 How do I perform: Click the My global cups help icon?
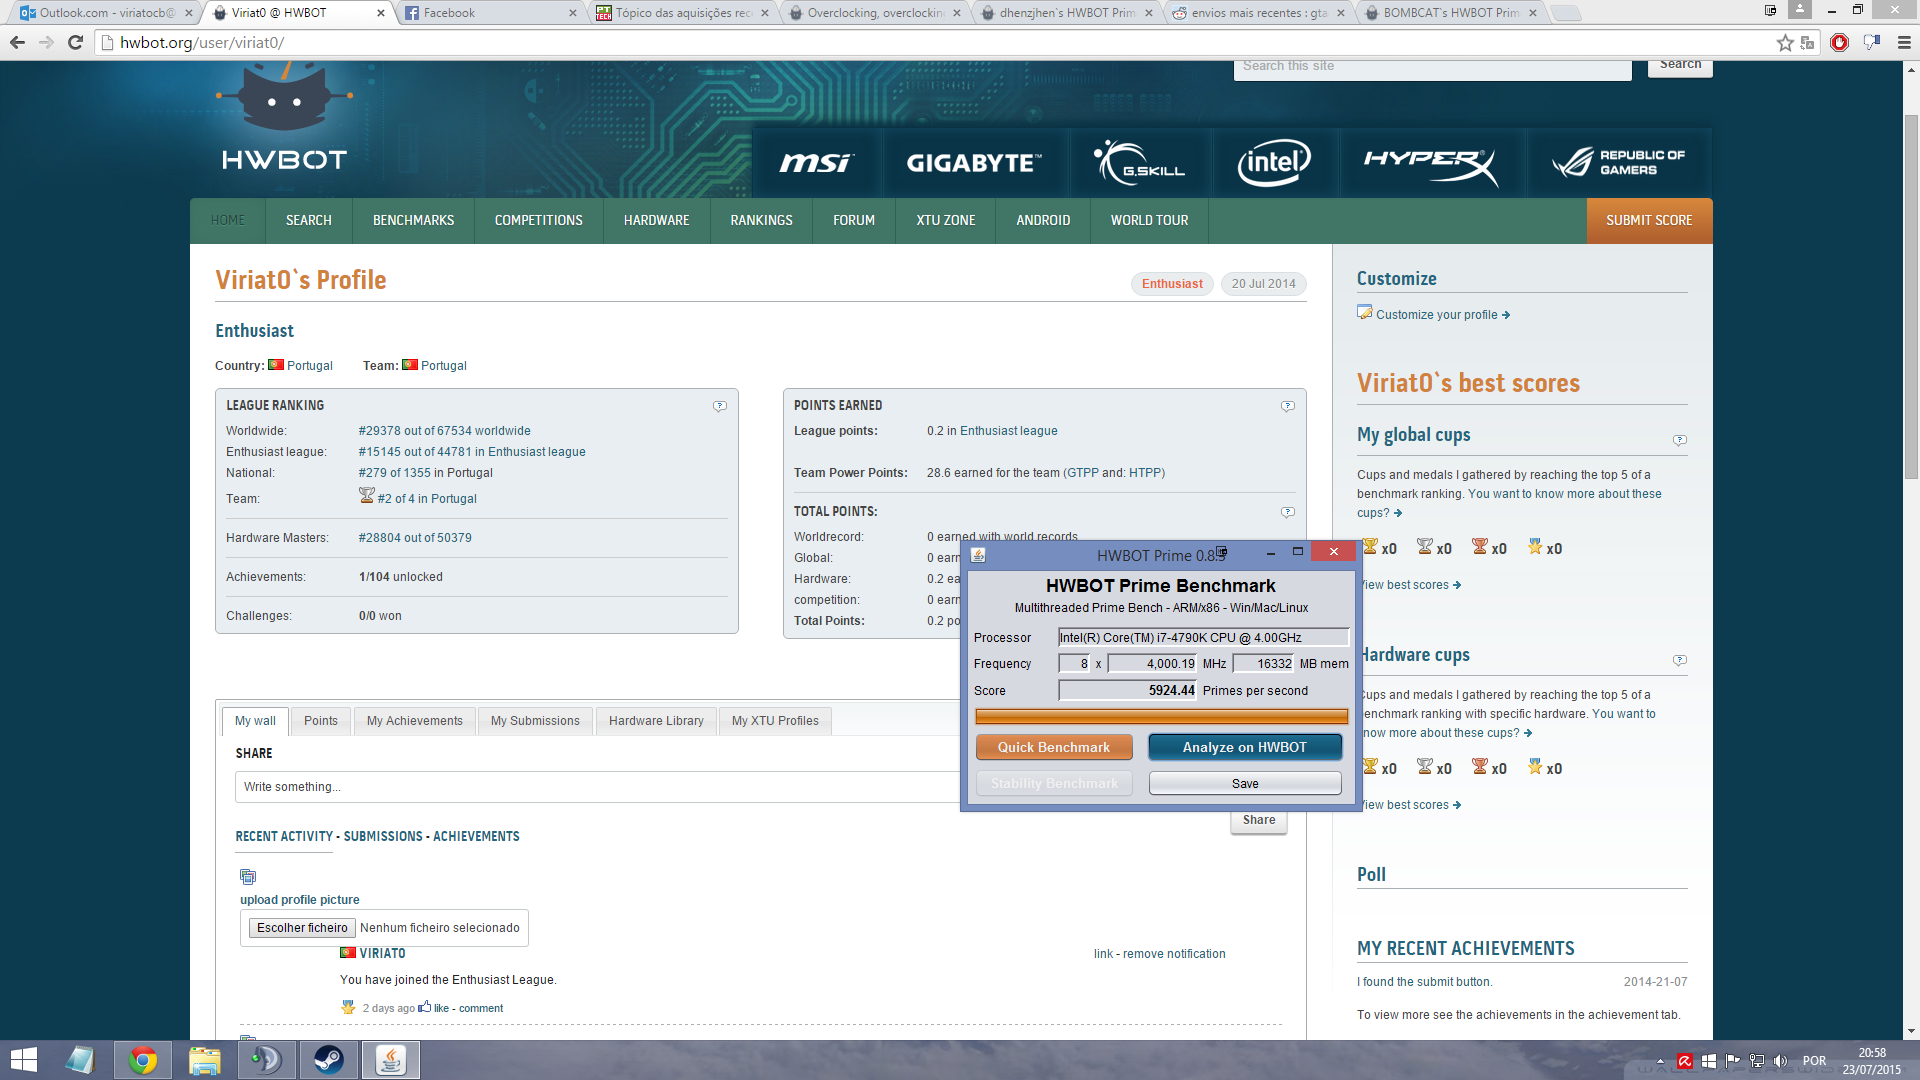(x=1680, y=440)
